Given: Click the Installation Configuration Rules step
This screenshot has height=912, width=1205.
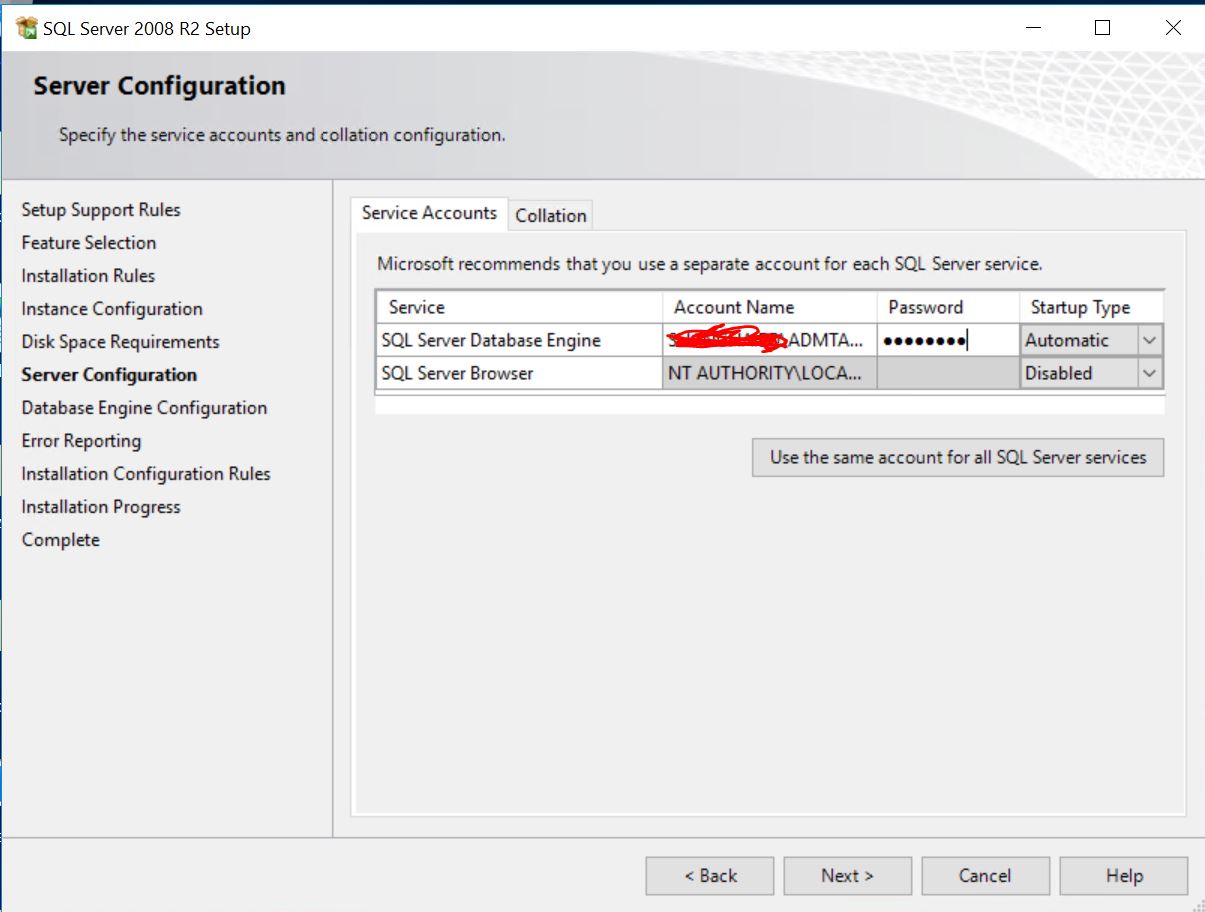Looking at the screenshot, I should 146,474.
